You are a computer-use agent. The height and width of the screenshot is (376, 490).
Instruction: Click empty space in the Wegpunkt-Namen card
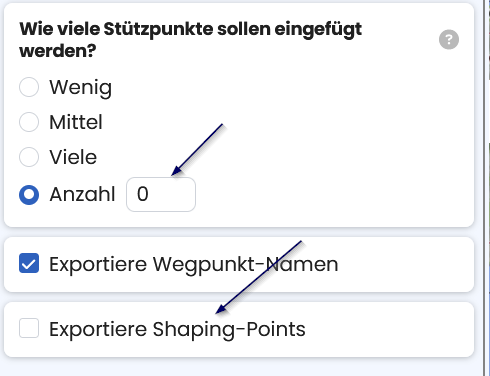tap(403, 265)
